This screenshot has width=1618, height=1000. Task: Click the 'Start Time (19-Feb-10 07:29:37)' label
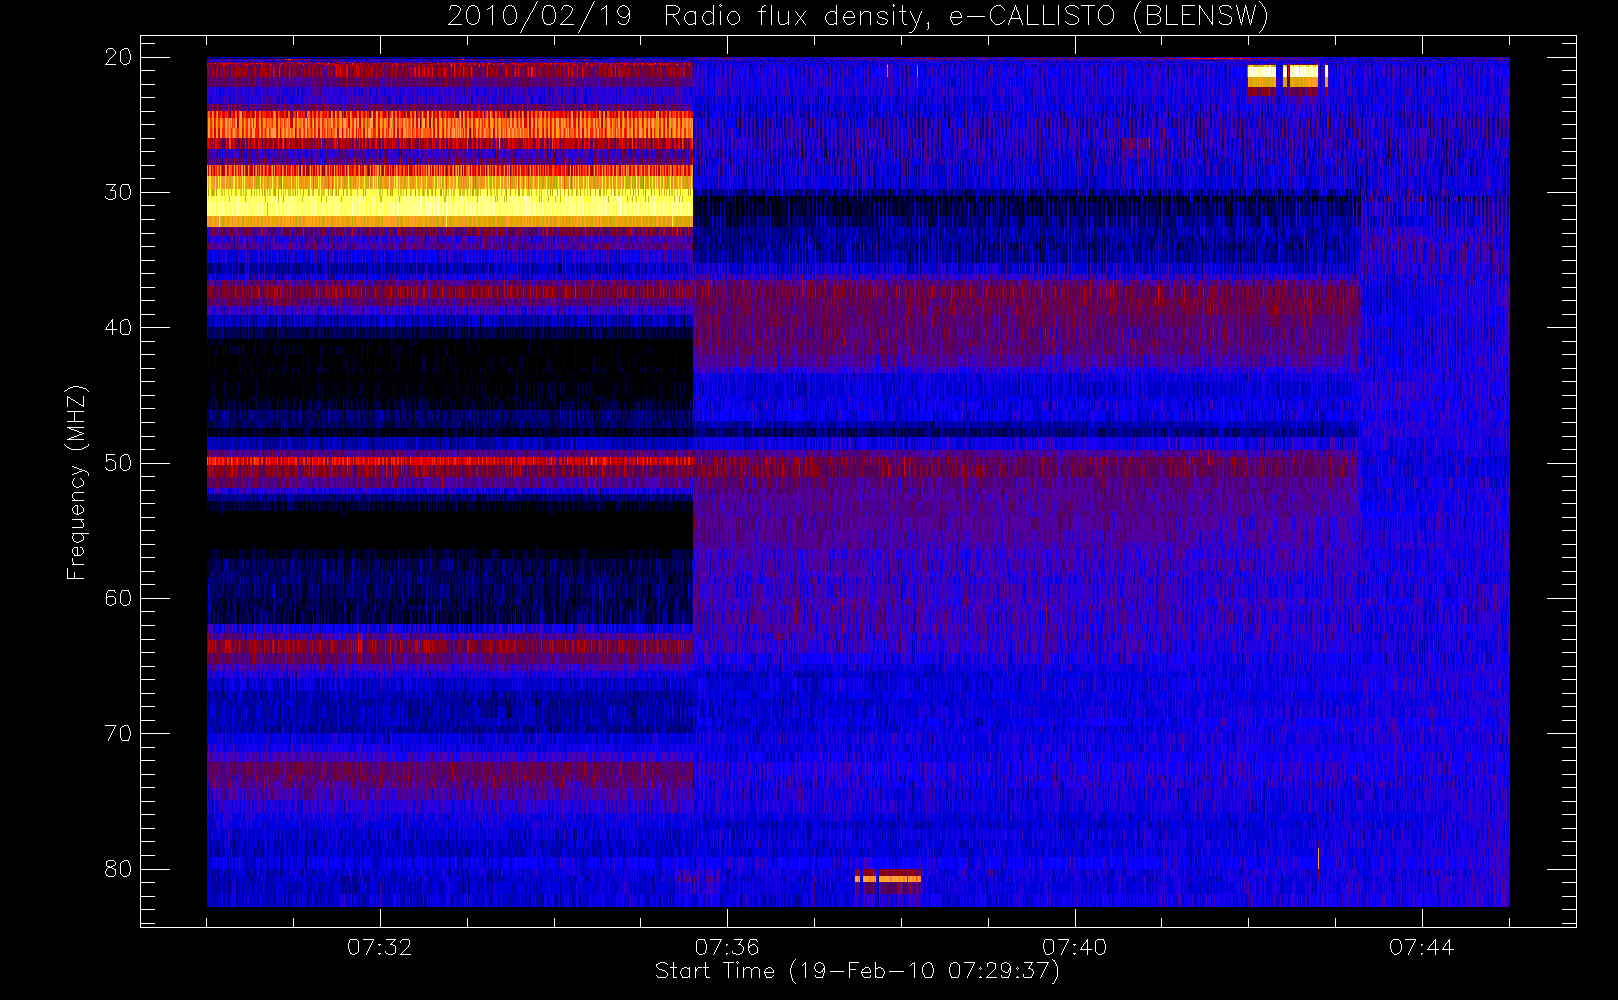857,971
